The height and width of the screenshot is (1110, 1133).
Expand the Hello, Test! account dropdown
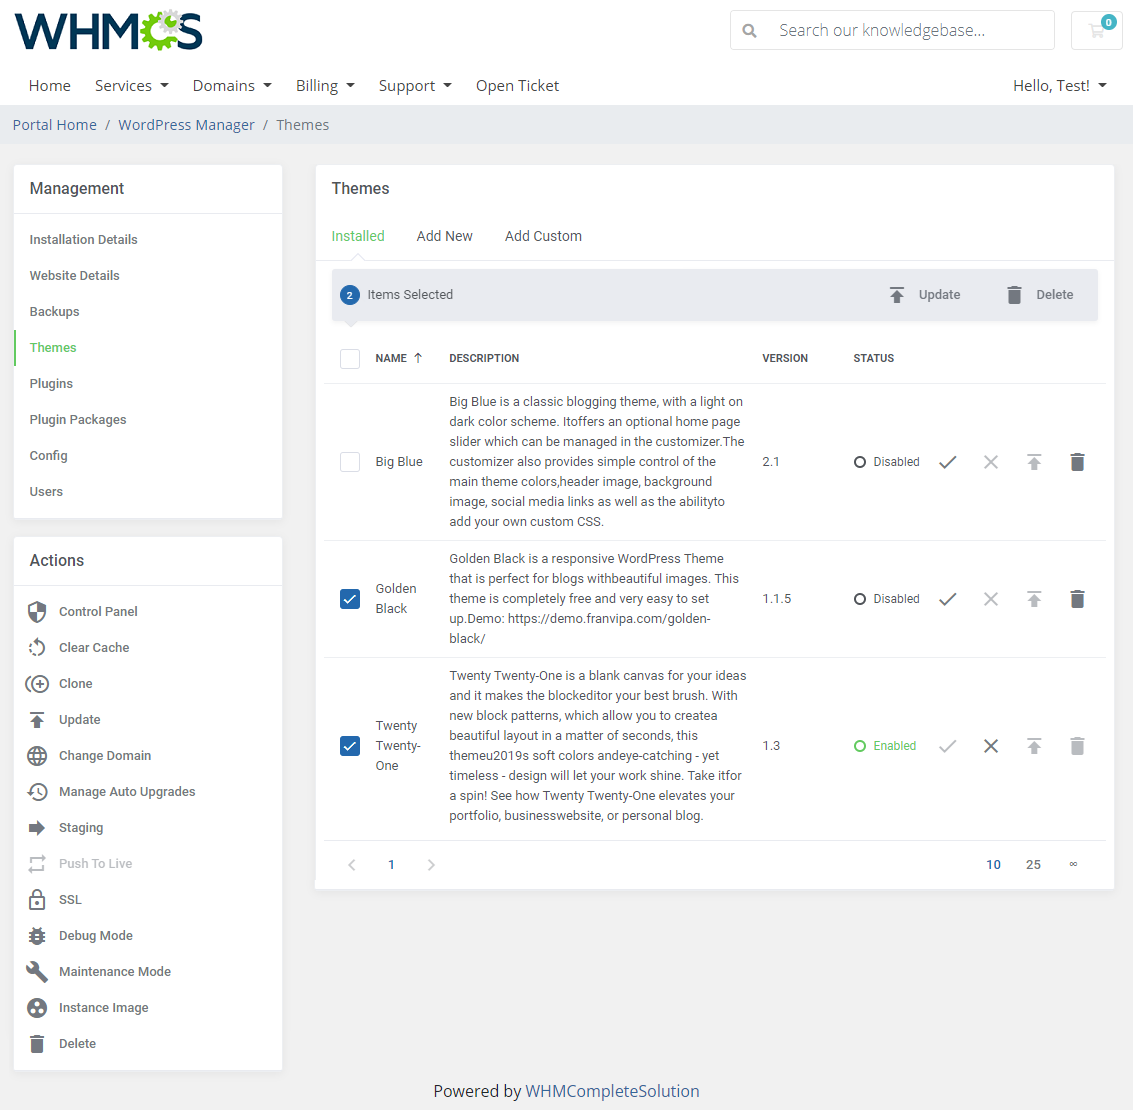tap(1059, 86)
